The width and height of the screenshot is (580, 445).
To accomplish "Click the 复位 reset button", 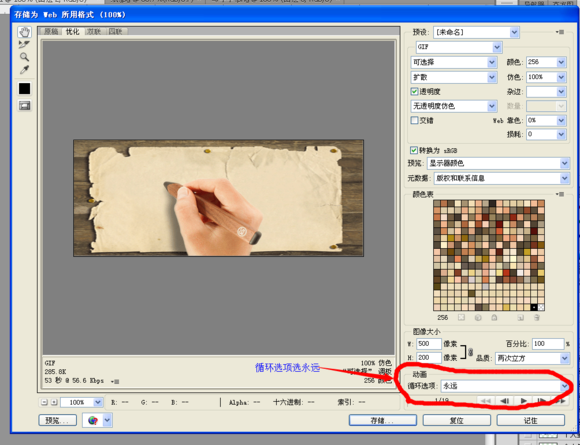I will click(x=457, y=420).
